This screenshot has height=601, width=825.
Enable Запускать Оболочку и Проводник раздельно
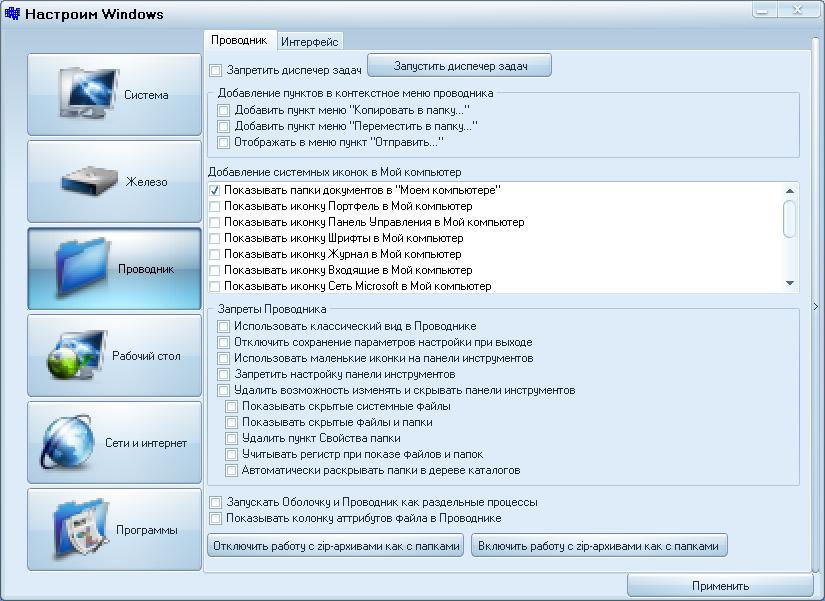(x=215, y=502)
